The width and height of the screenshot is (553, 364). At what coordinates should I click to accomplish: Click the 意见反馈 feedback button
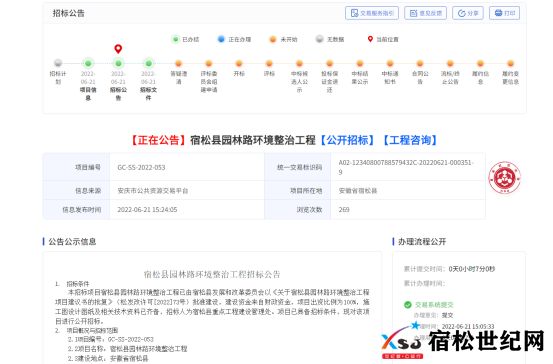point(425,13)
